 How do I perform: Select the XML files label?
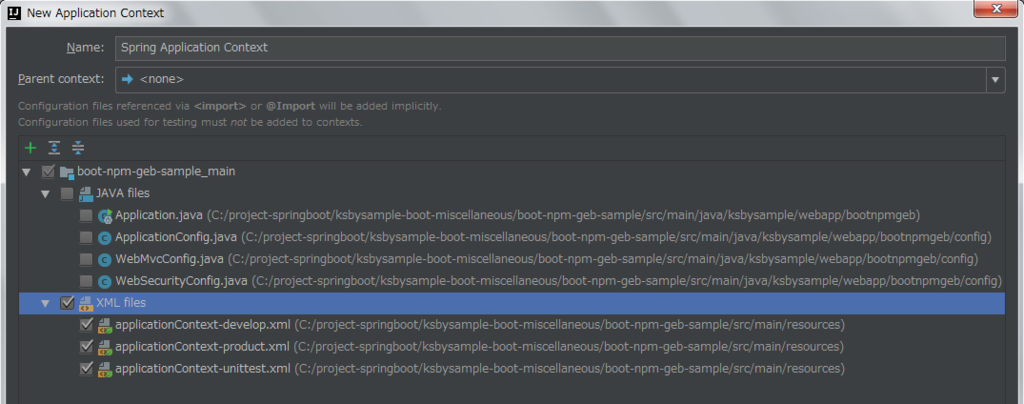(121, 303)
